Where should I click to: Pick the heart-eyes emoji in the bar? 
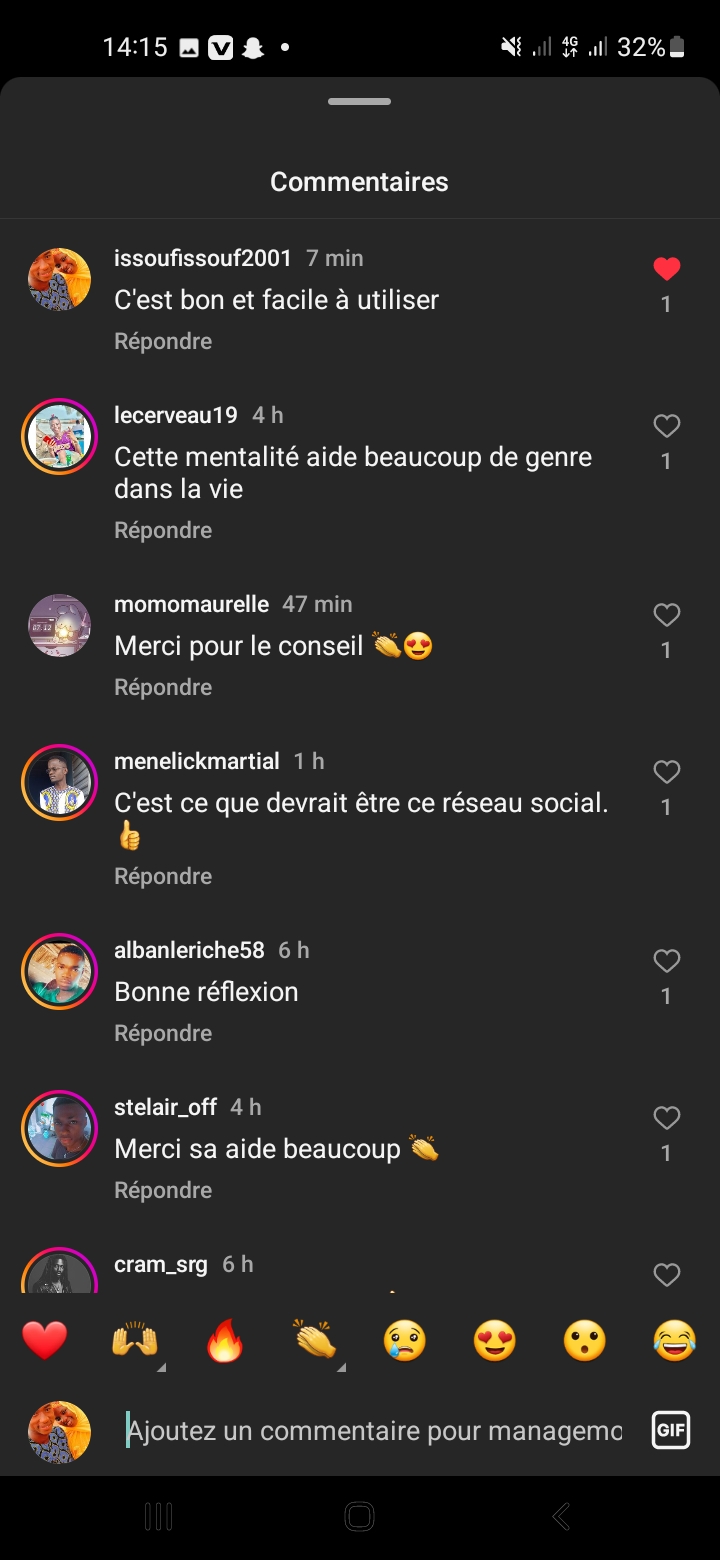tap(495, 1340)
